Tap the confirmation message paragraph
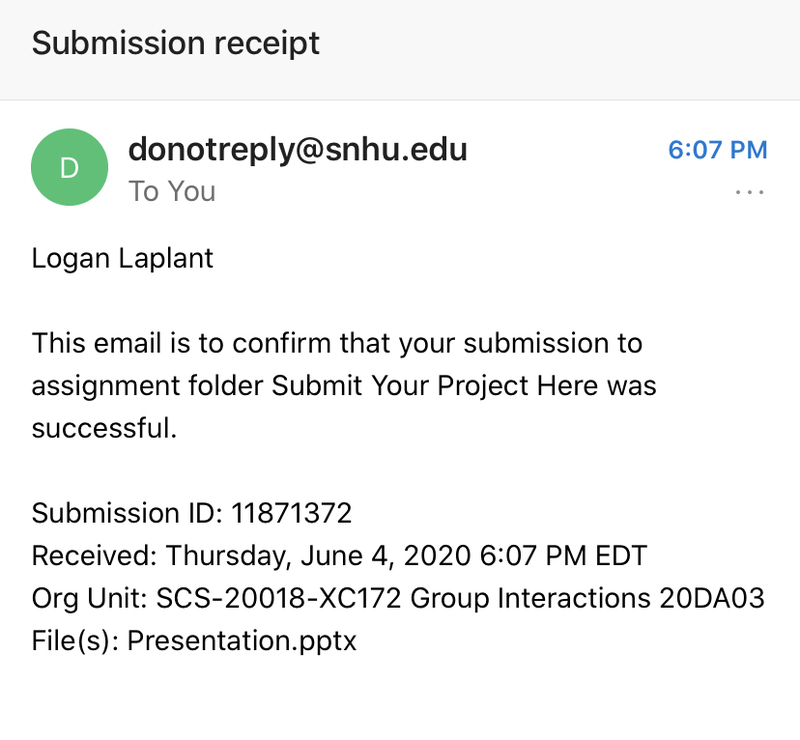800x740 pixels. click(344, 385)
